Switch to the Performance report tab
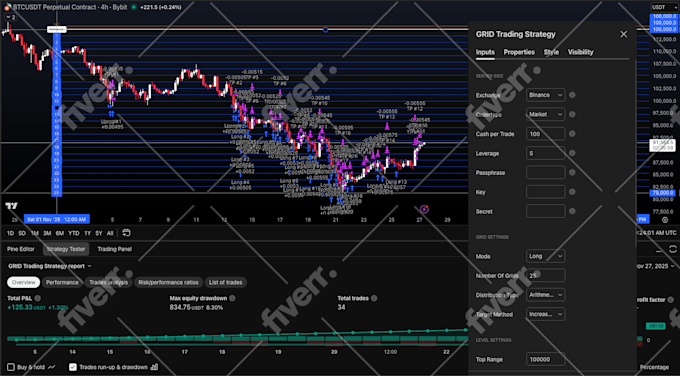Screen dimensions: 680x376 [62, 282]
